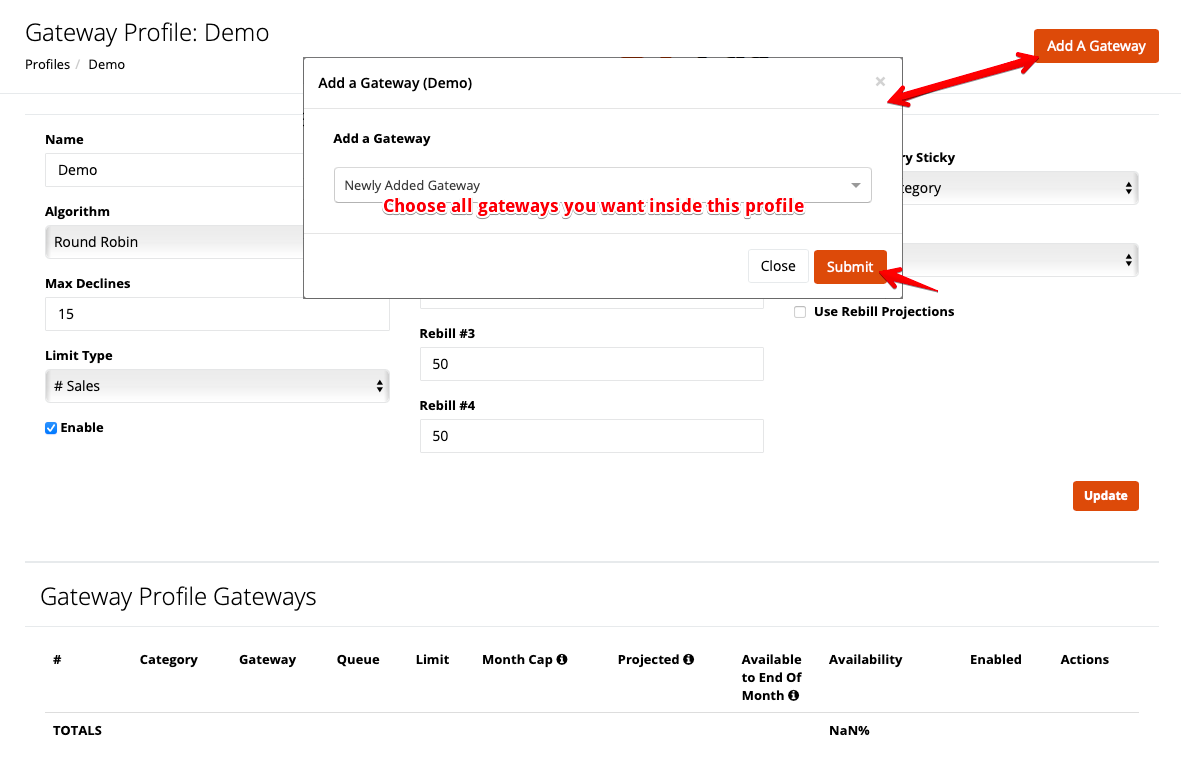Viewport: 1181px width, 758px height.
Task: Click the Month Cap info icon
Action: tap(562, 660)
